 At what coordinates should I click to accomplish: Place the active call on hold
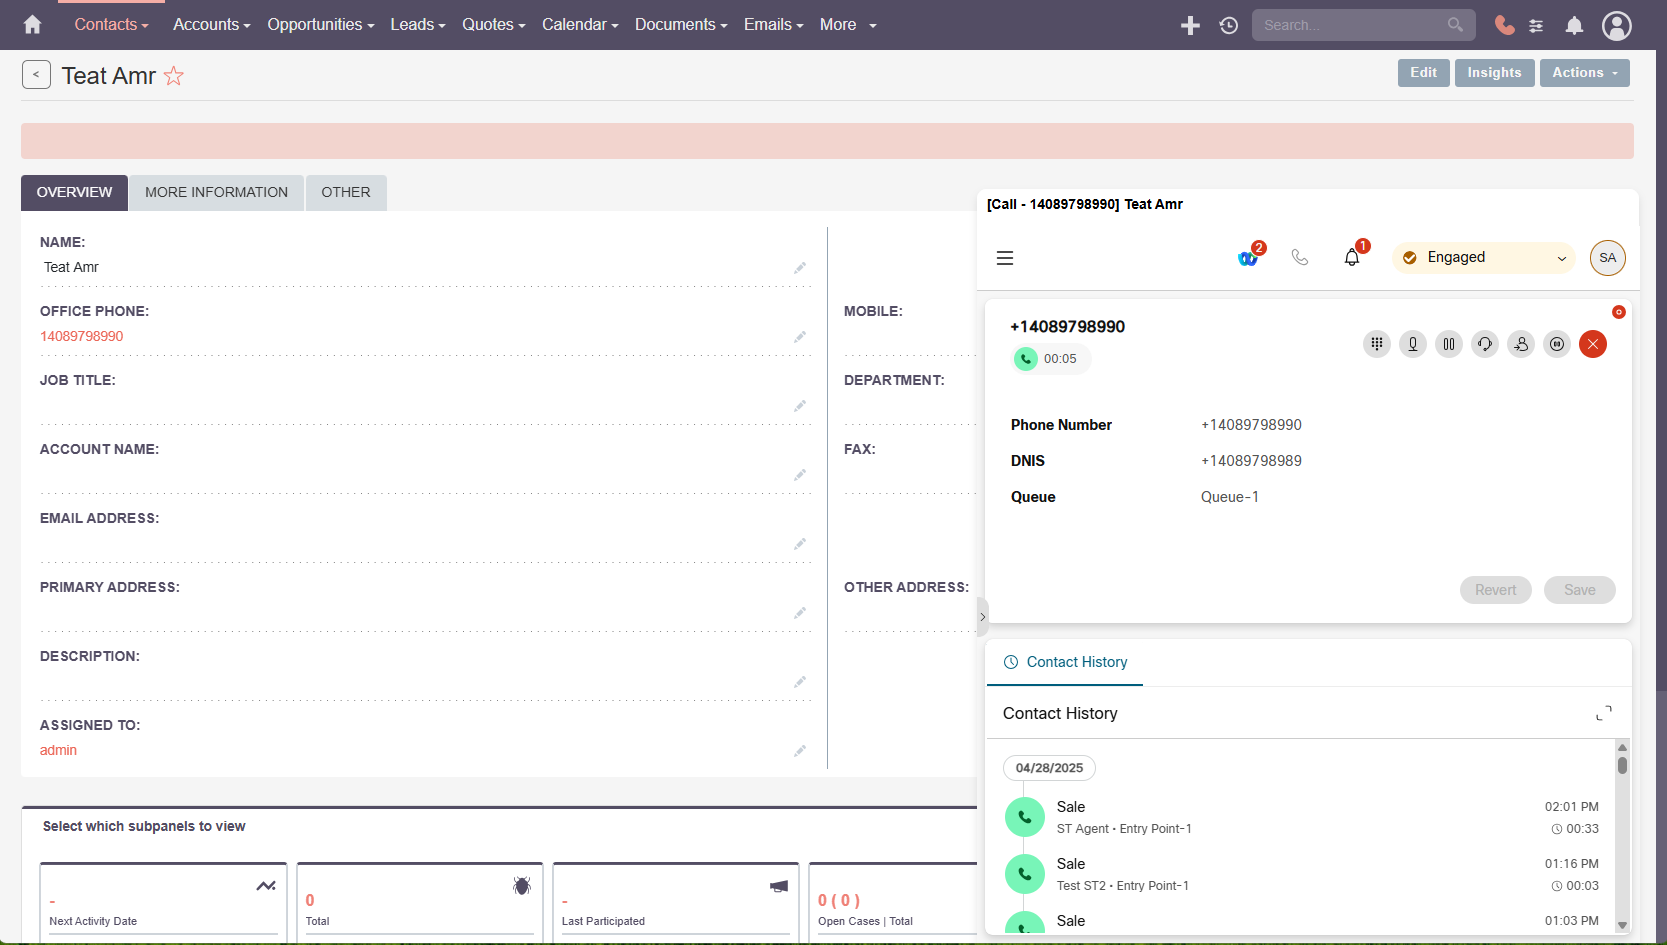pos(1449,344)
